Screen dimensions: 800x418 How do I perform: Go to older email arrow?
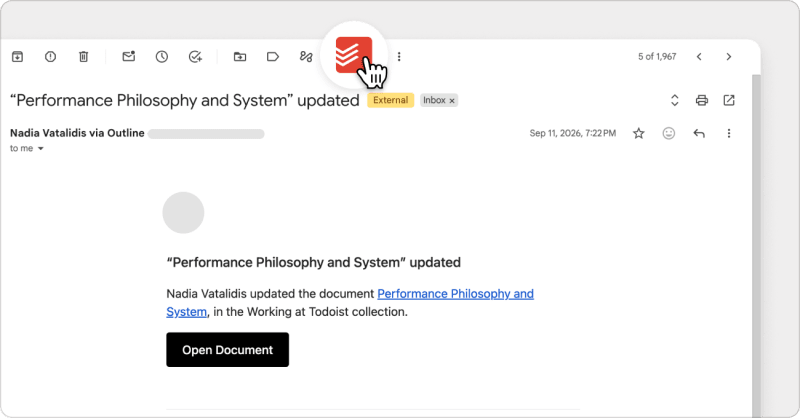coord(729,57)
